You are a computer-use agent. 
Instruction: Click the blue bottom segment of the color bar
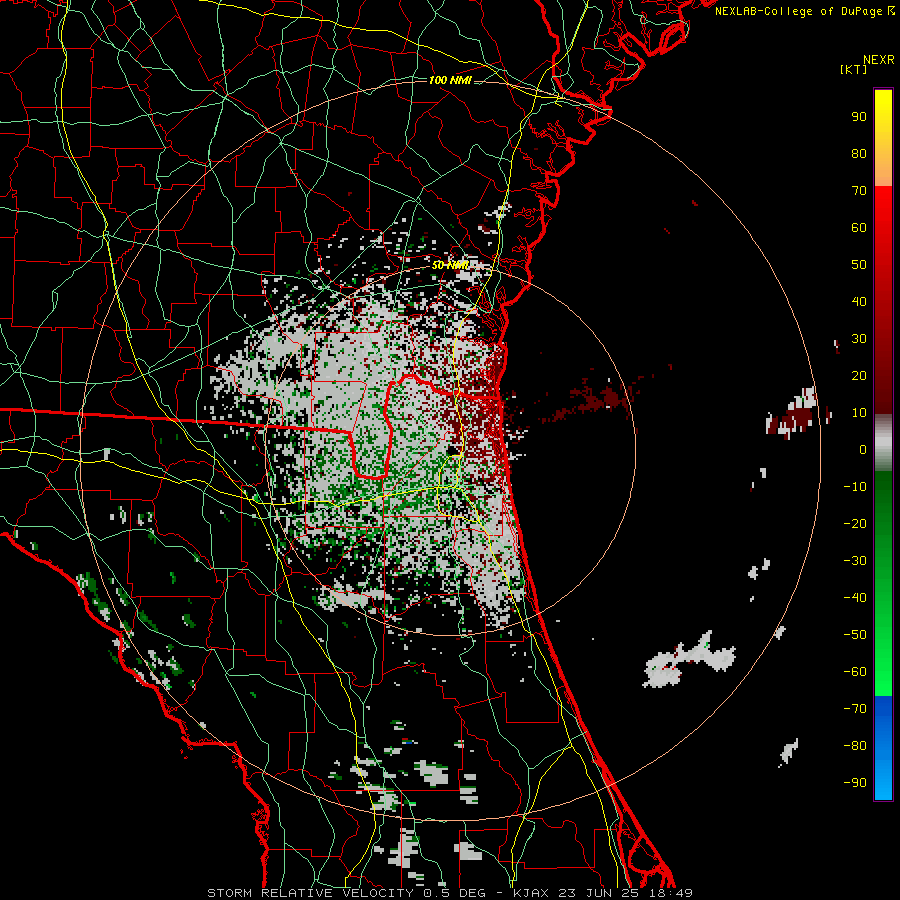883,748
